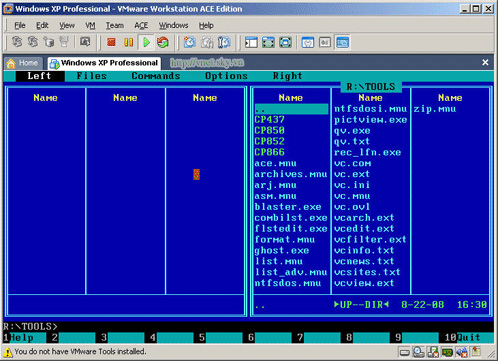Screen dimensions: 498x361
Task: Open the File menu
Action: click(20, 25)
